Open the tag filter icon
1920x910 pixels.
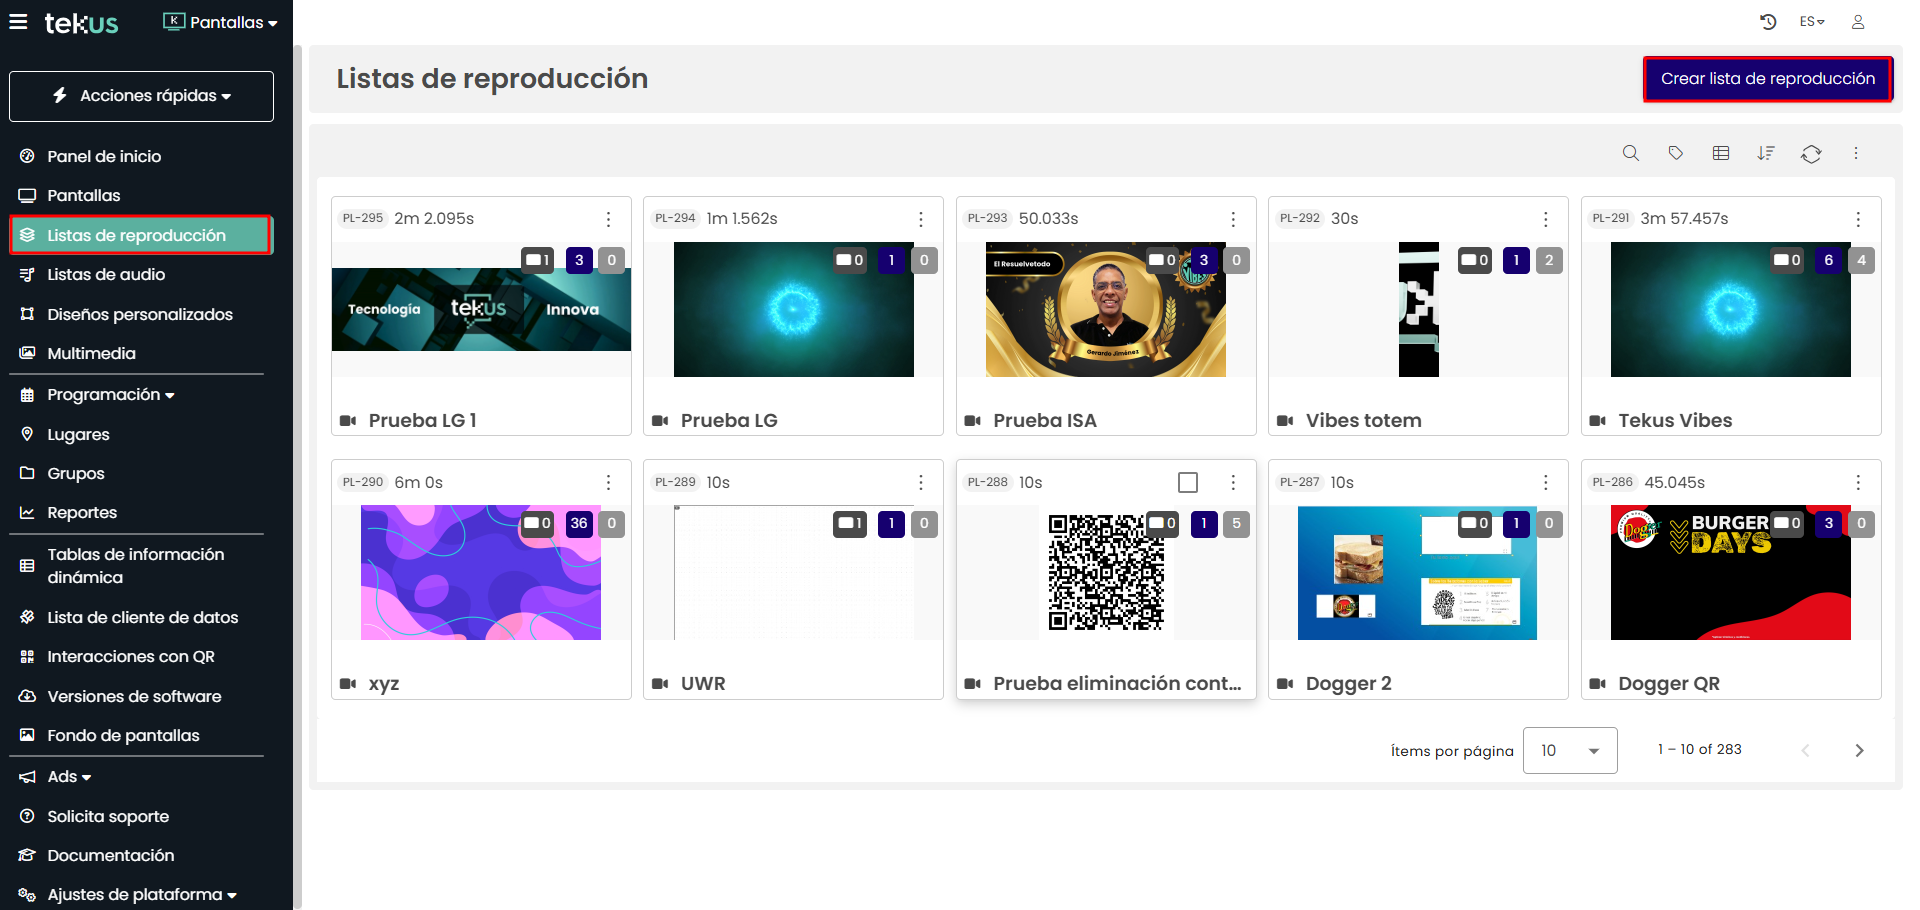pyautogui.click(x=1675, y=153)
